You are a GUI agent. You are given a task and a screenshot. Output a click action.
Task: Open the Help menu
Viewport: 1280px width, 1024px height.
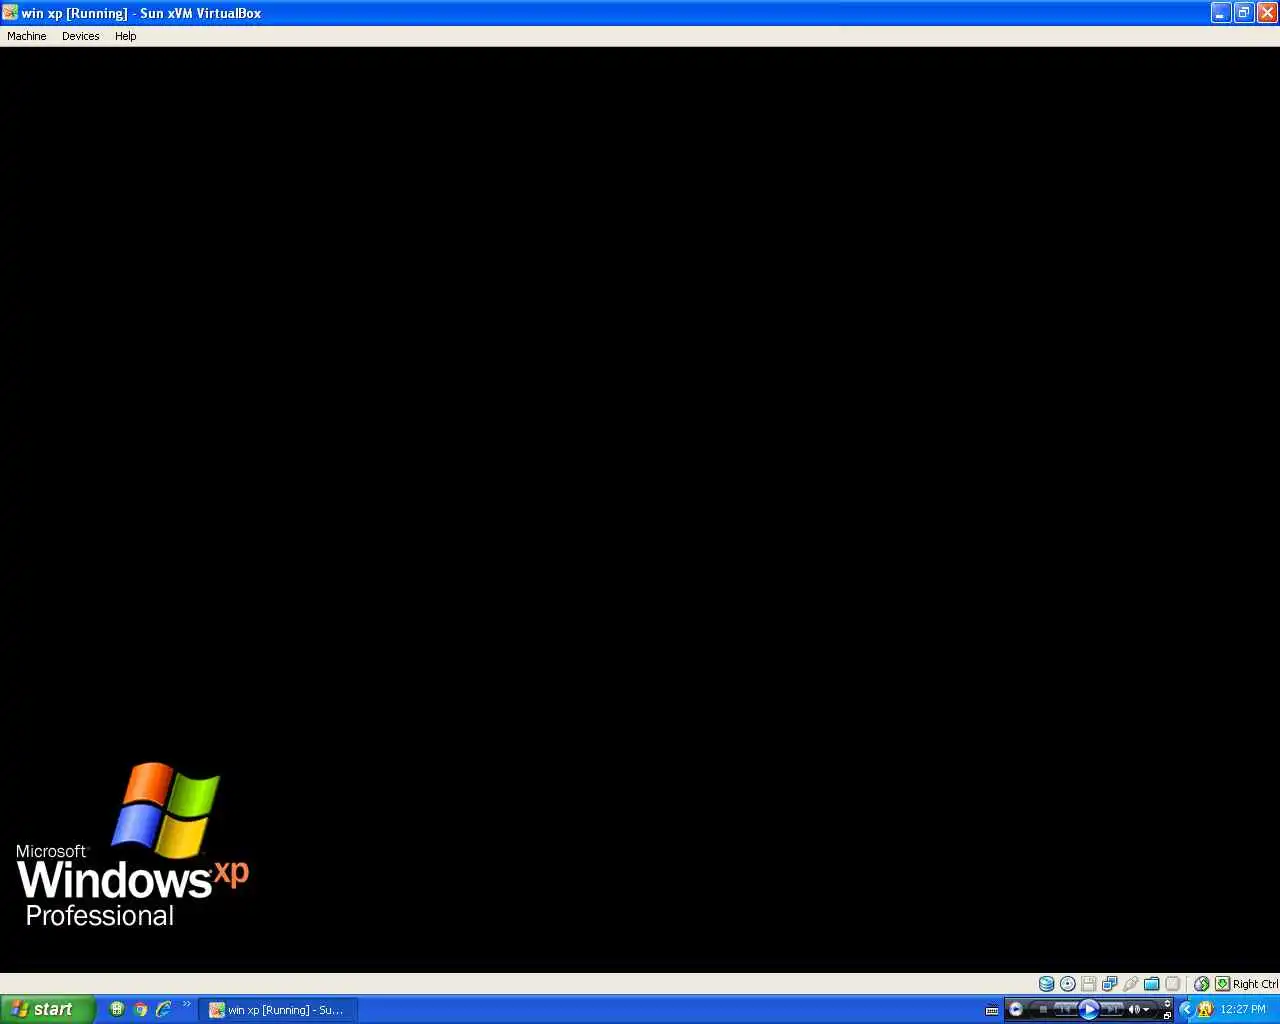[125, 36]
